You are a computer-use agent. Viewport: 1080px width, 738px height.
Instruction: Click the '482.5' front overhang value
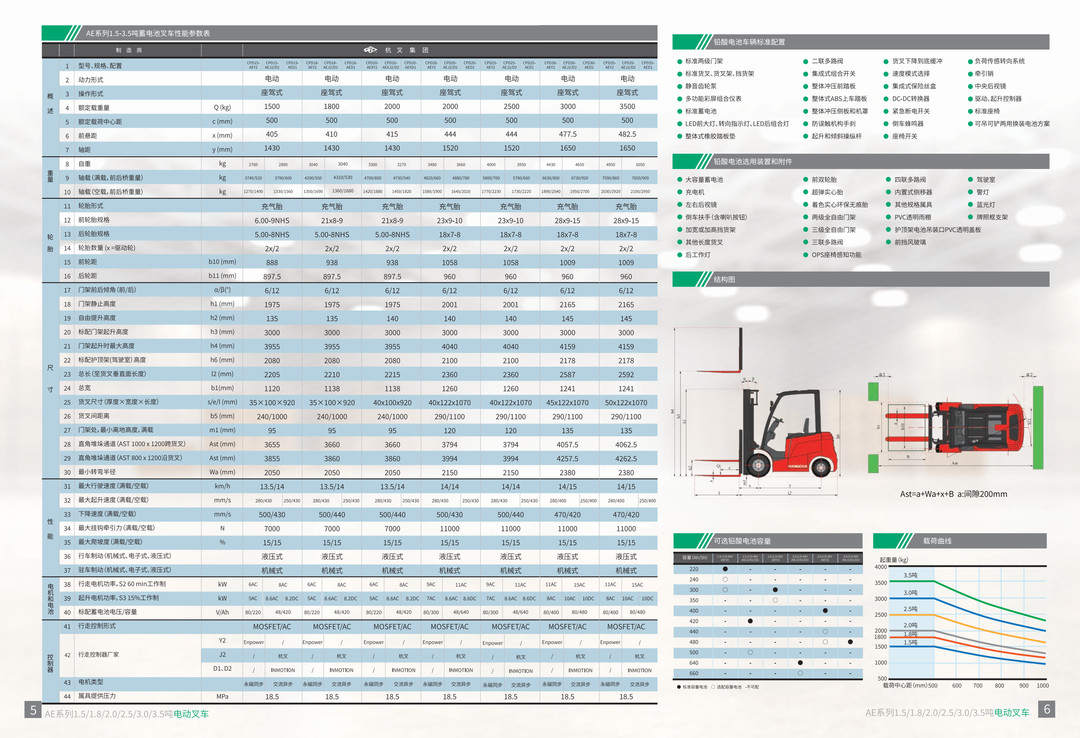[626, 134]
